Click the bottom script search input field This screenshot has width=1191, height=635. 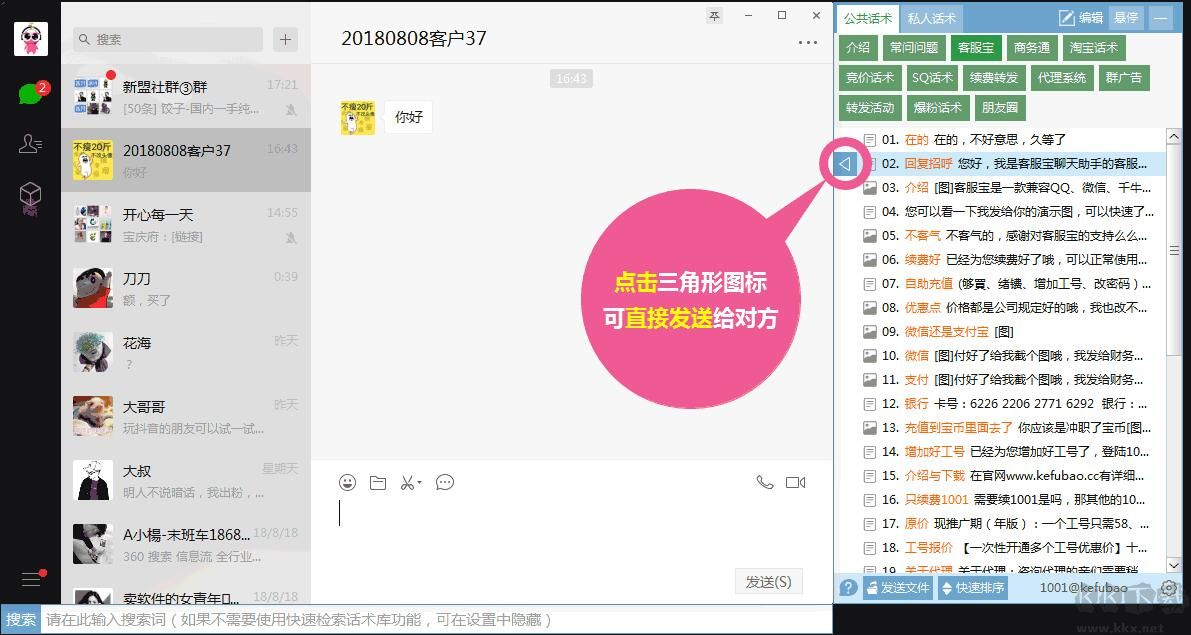(430, 620)
